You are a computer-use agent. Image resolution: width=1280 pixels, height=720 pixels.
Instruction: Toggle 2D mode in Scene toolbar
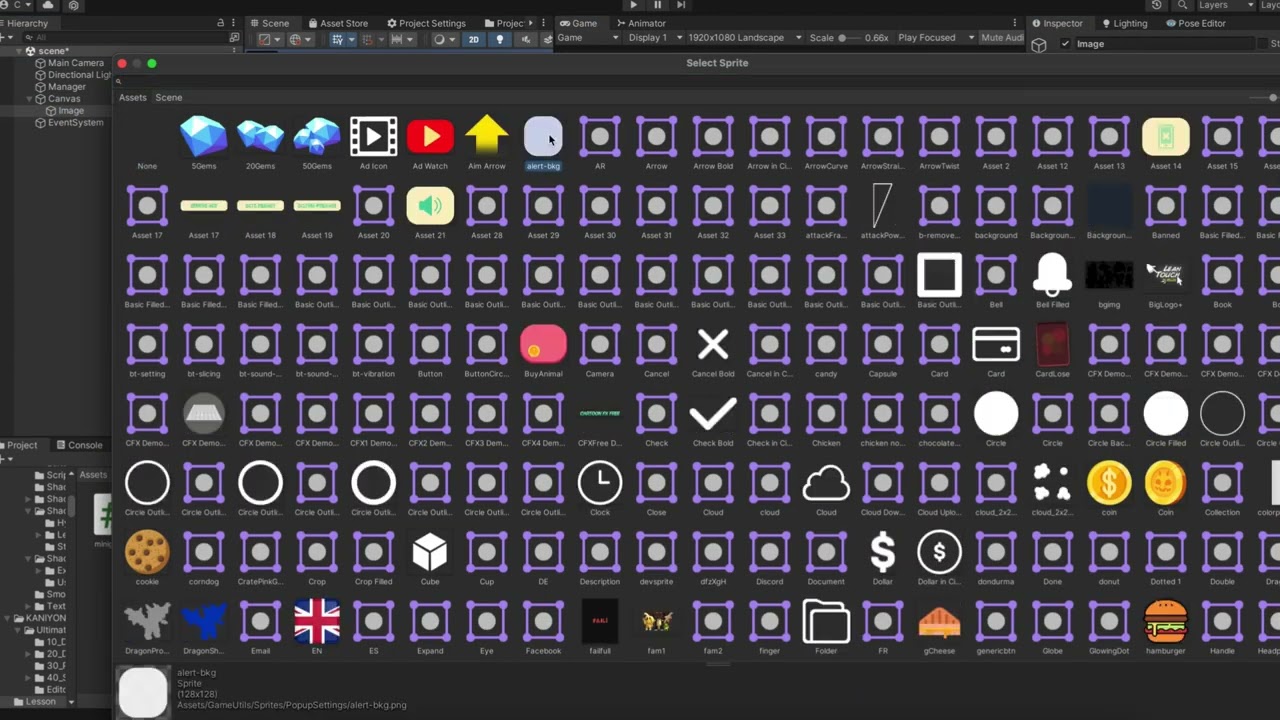474,39
